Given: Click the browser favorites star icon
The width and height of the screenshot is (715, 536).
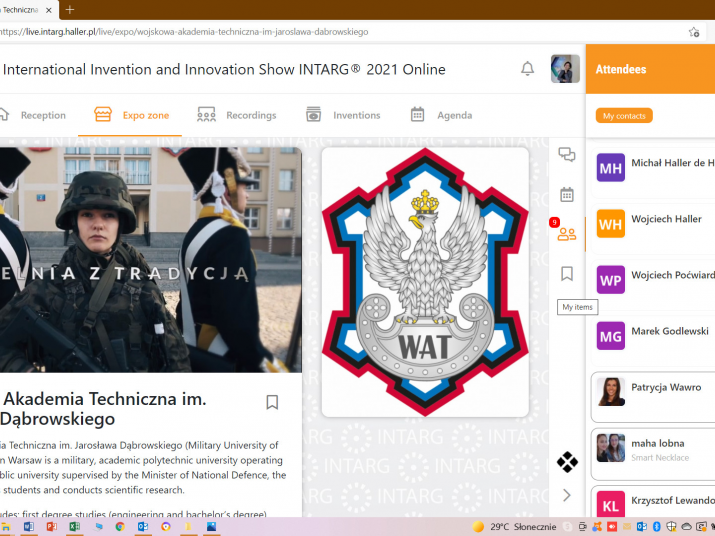Looking at the screenshot, I should (694, 32).
